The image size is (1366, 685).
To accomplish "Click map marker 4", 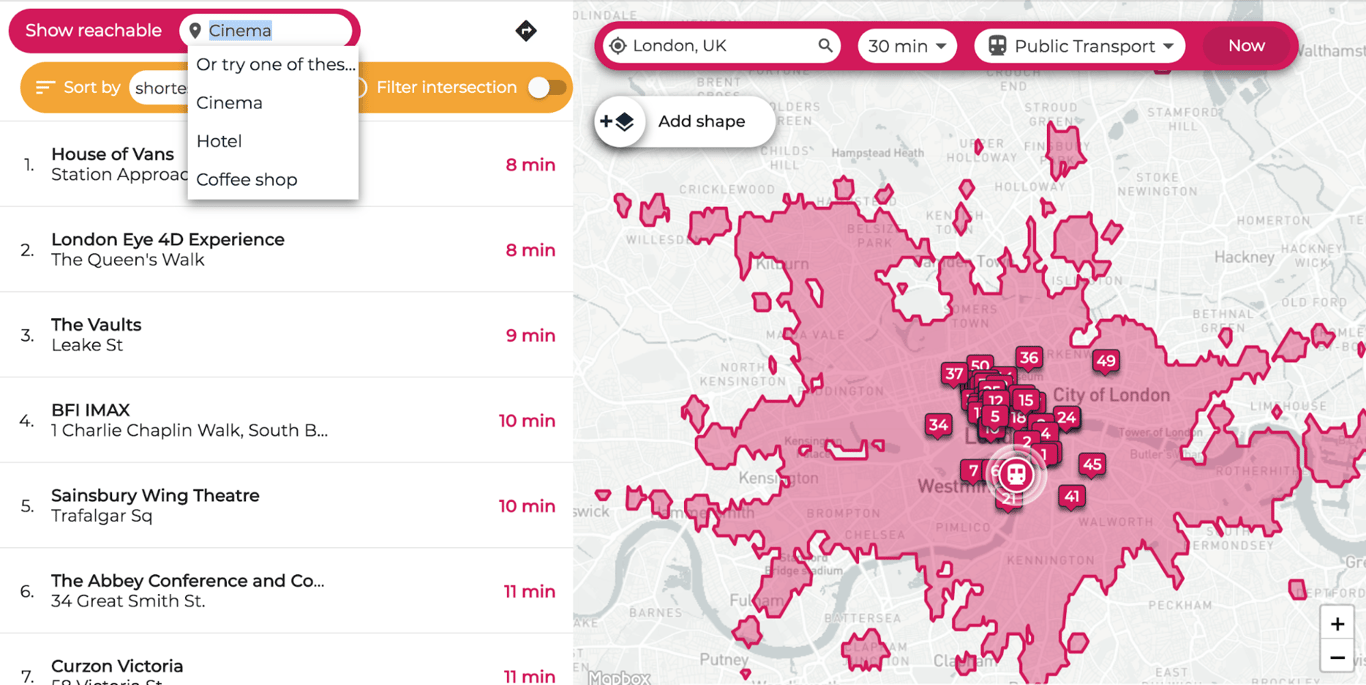I will pos(1045,433).
